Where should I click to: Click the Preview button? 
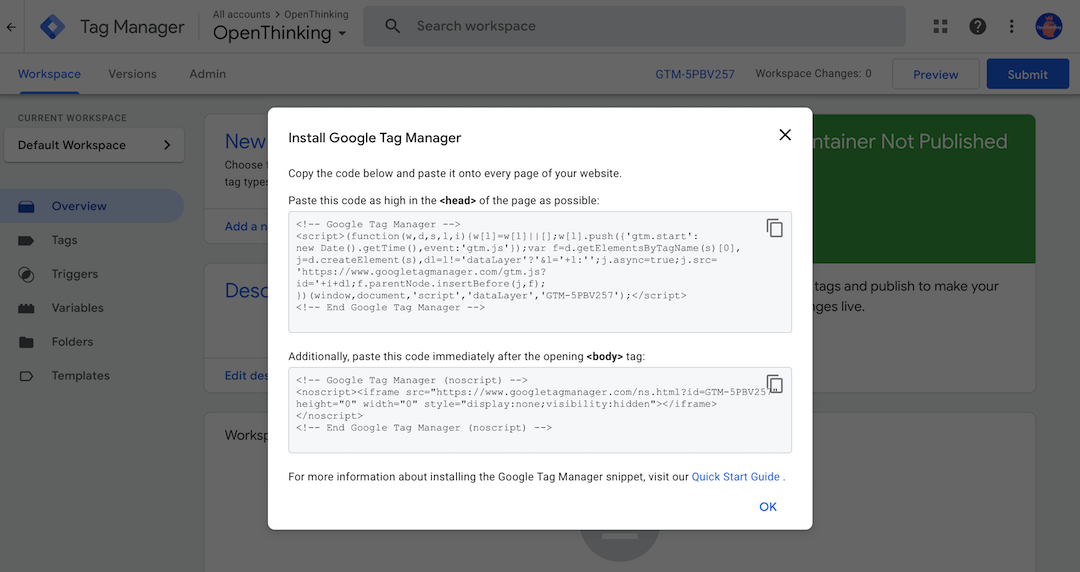(x=935, y=74)
